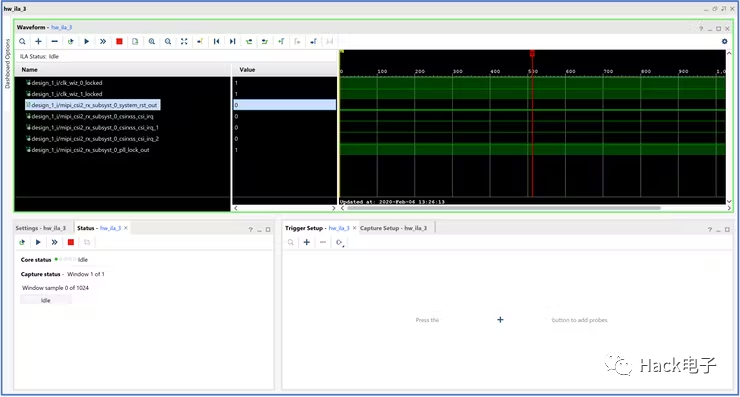
Task: Click the waveform vertical scroll up arrow
Action: coord(729,53)
